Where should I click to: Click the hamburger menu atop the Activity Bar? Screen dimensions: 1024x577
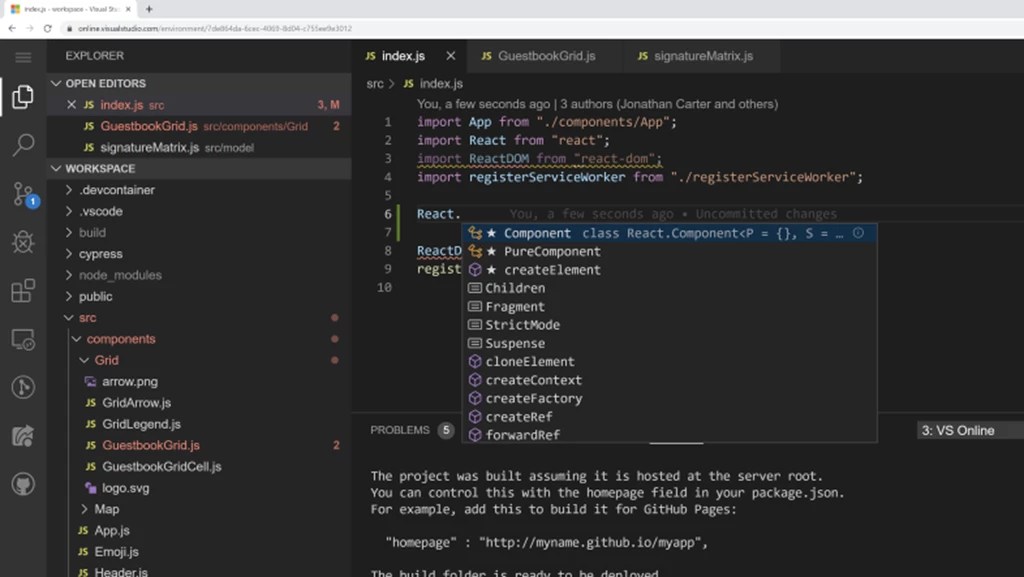tap(22, 57)
